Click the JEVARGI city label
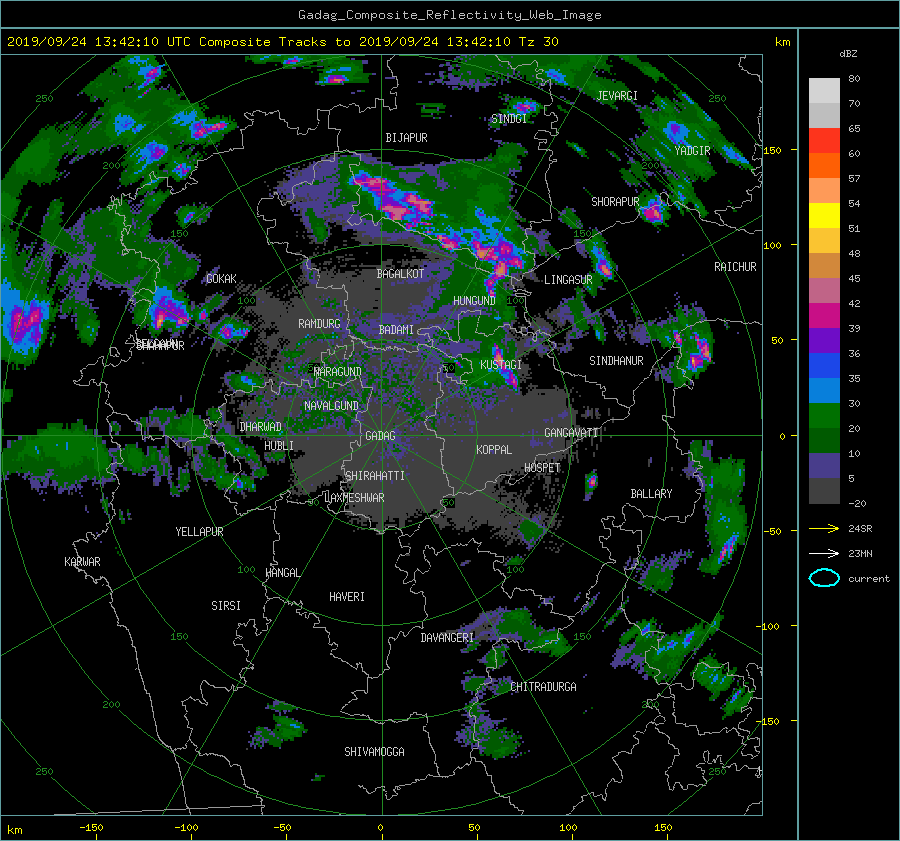The width and height of the screenshot is (900, 841). (617, 96)
